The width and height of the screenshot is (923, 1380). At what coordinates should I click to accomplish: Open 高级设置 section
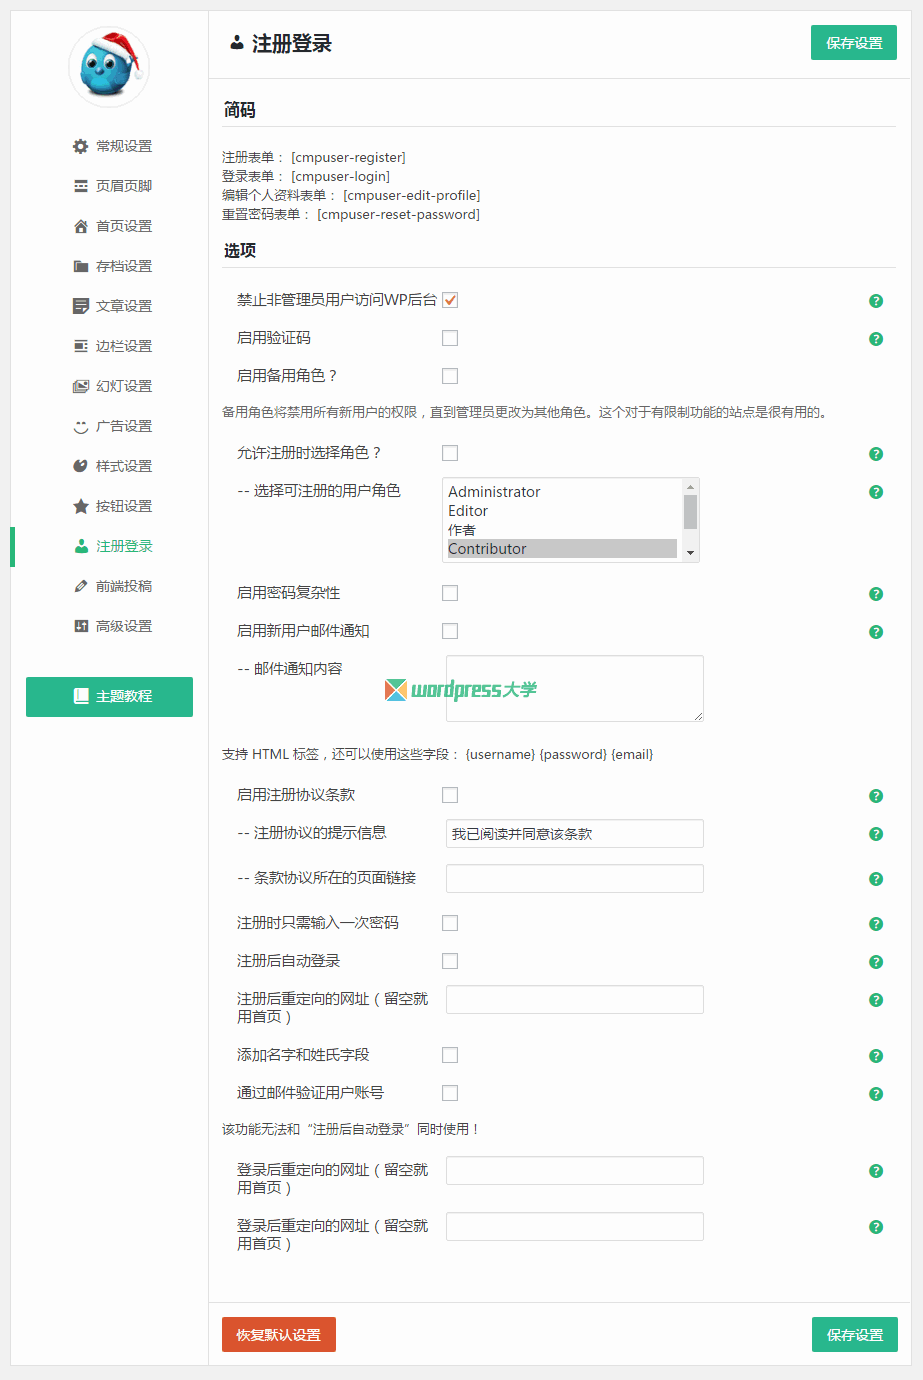click(112, 626)
